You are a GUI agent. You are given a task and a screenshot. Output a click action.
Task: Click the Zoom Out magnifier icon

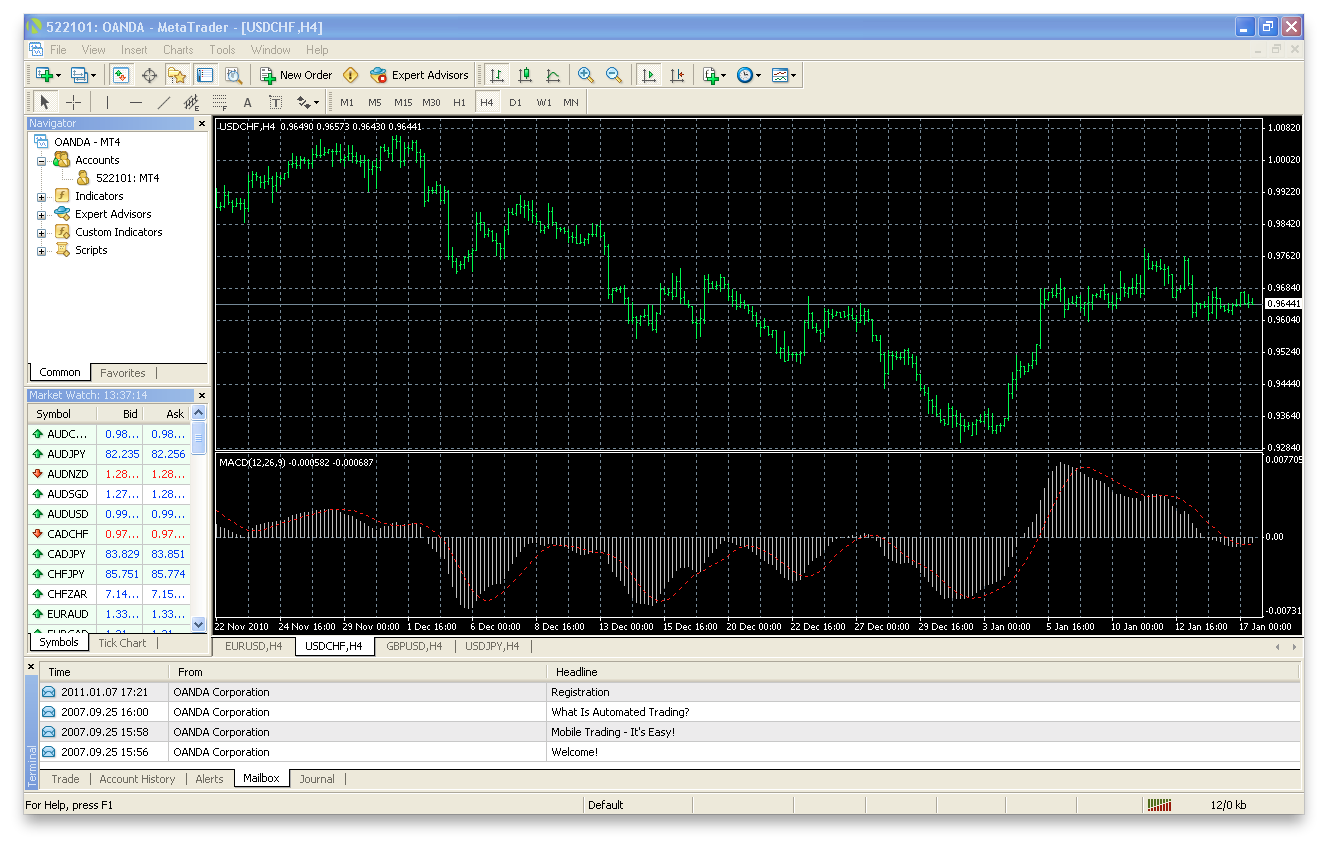(614, 75)
